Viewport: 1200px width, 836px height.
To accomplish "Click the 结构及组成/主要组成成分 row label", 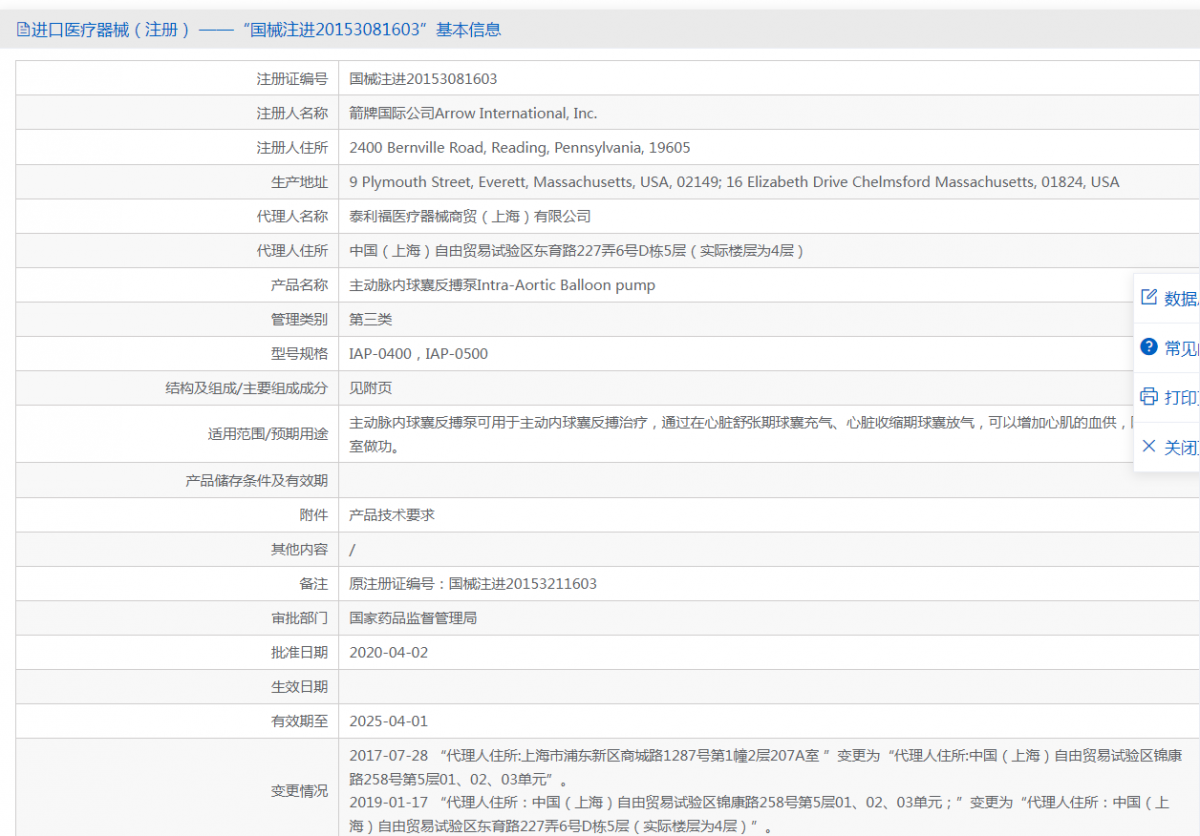I will click(246, 388).
